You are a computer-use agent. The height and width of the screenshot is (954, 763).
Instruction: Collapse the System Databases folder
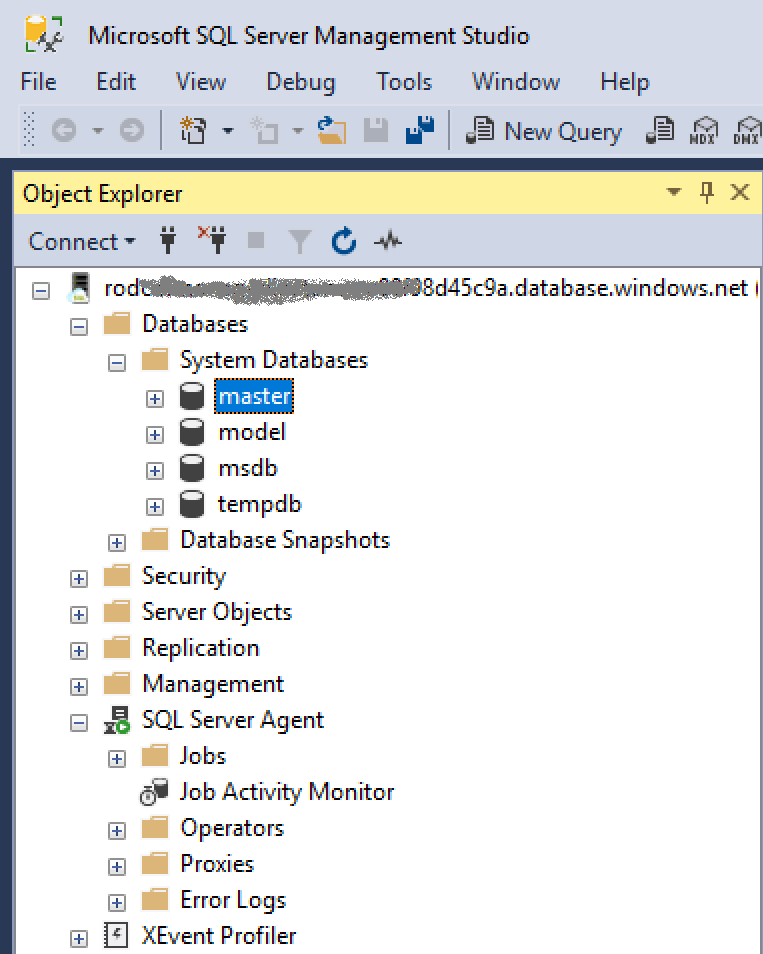[x=117, y=362]
